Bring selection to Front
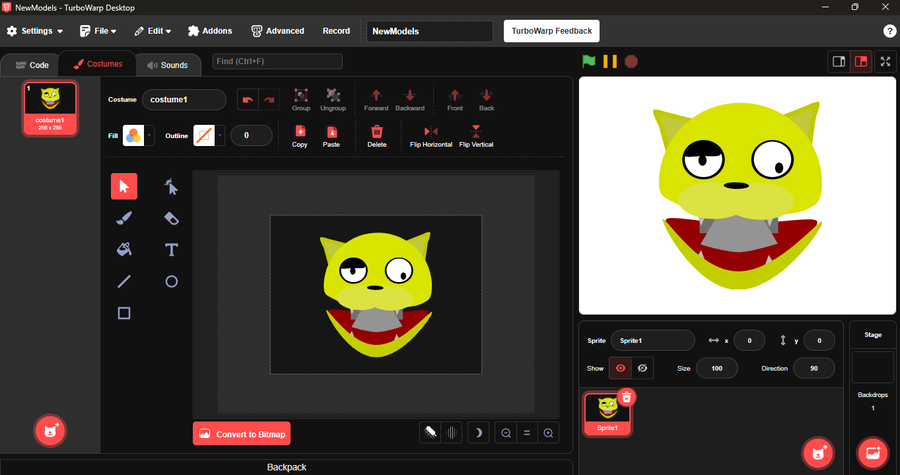The height and width of the screenshot is (475, 900). pos(455,100)
